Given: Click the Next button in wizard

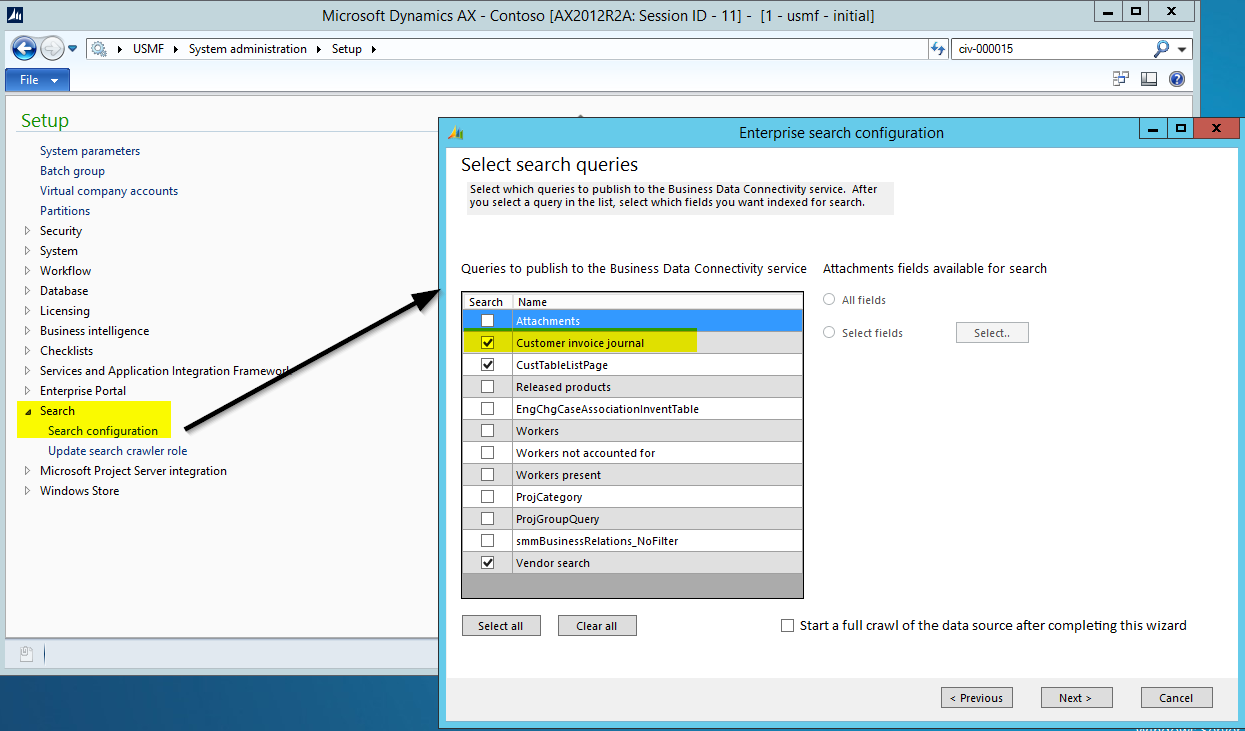Looking at the screenshot, I should [x=1076, y=697].
